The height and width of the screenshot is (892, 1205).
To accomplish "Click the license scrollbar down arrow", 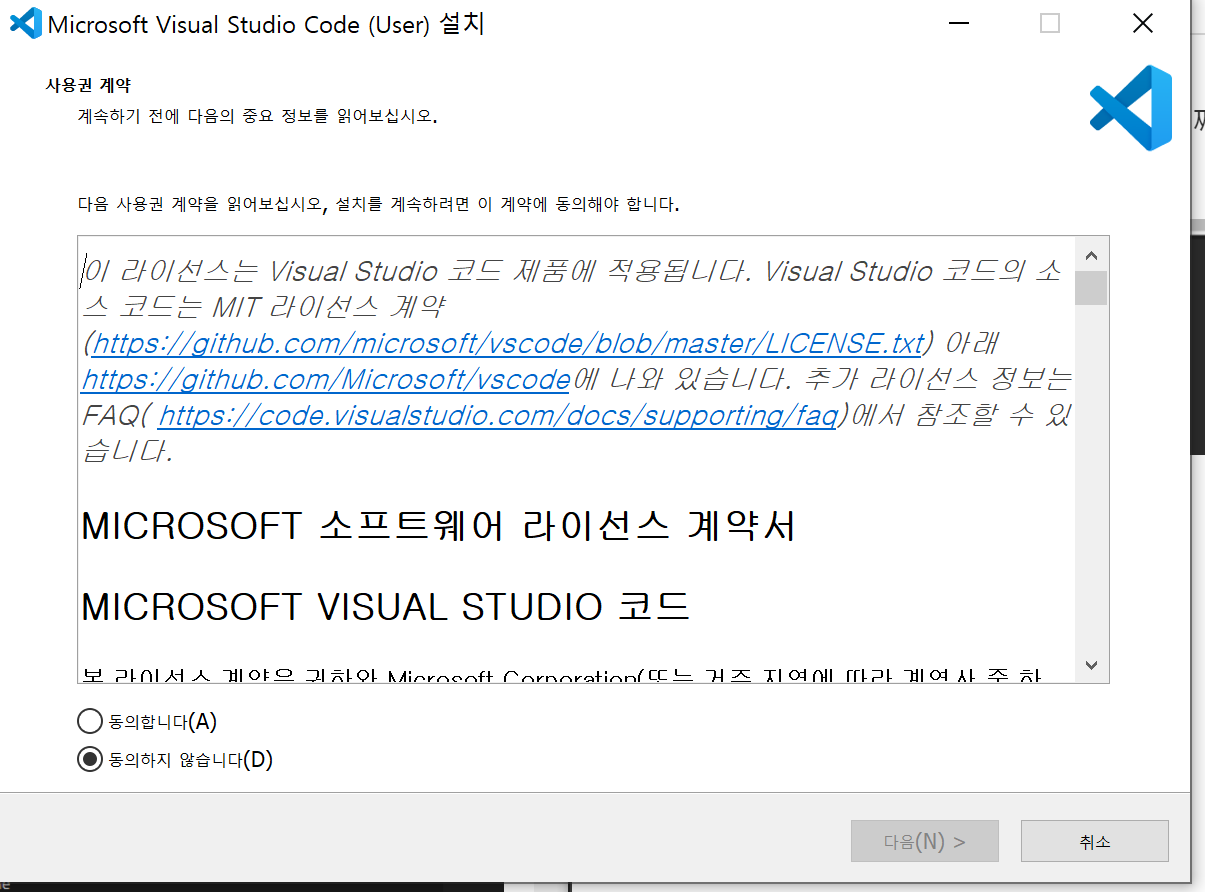I will click(x=1091, y=665).
